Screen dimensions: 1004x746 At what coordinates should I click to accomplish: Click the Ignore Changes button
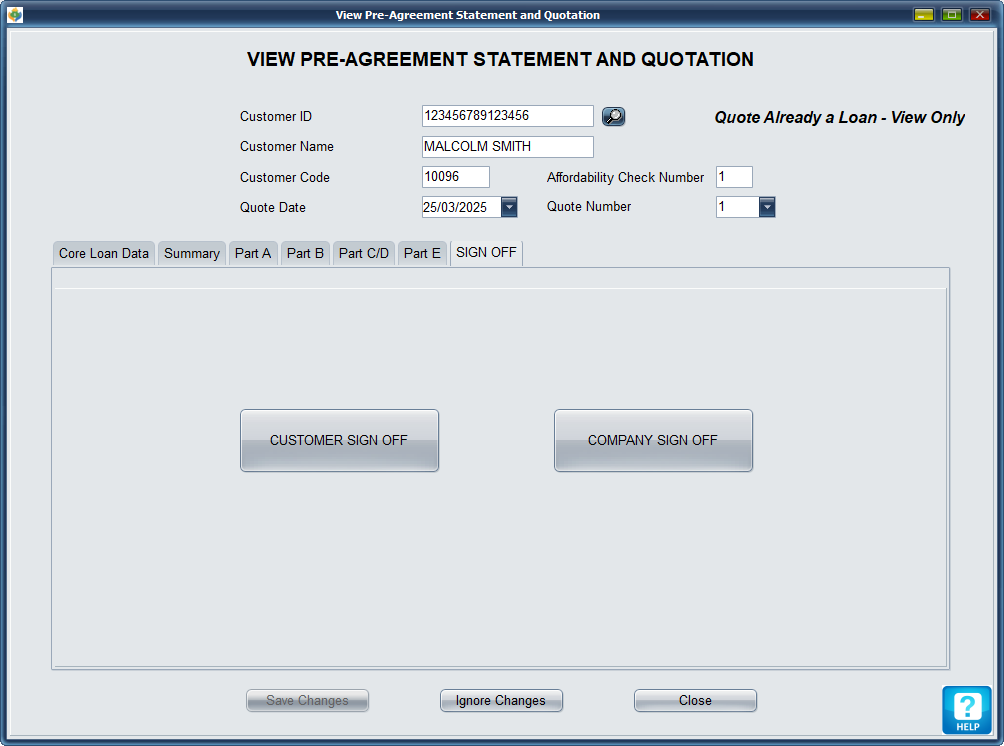501,701
